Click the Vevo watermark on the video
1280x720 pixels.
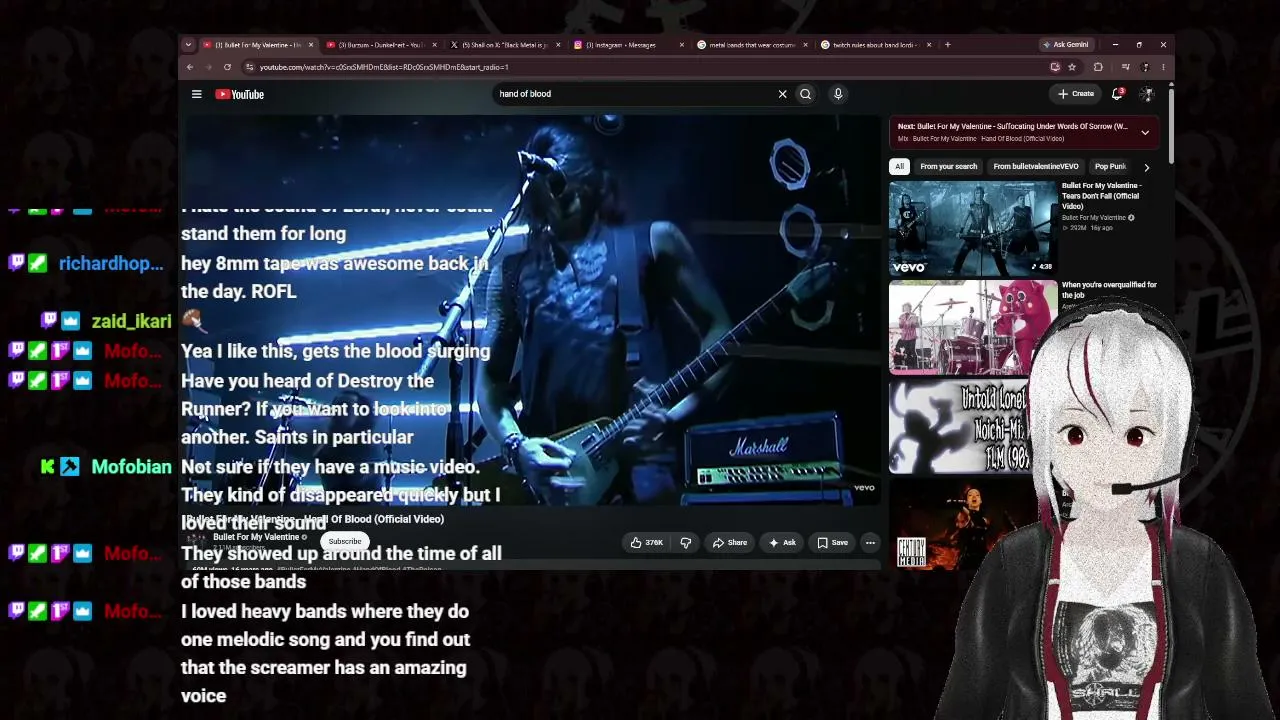[864, 488]
